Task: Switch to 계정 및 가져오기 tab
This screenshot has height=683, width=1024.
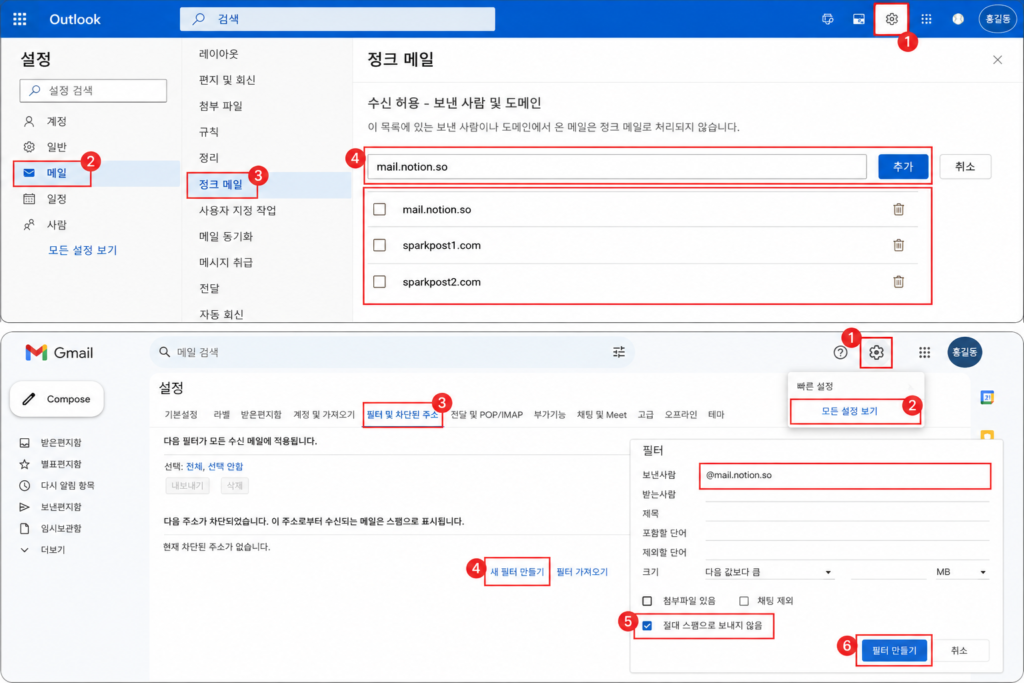Action: pos(324,415)
